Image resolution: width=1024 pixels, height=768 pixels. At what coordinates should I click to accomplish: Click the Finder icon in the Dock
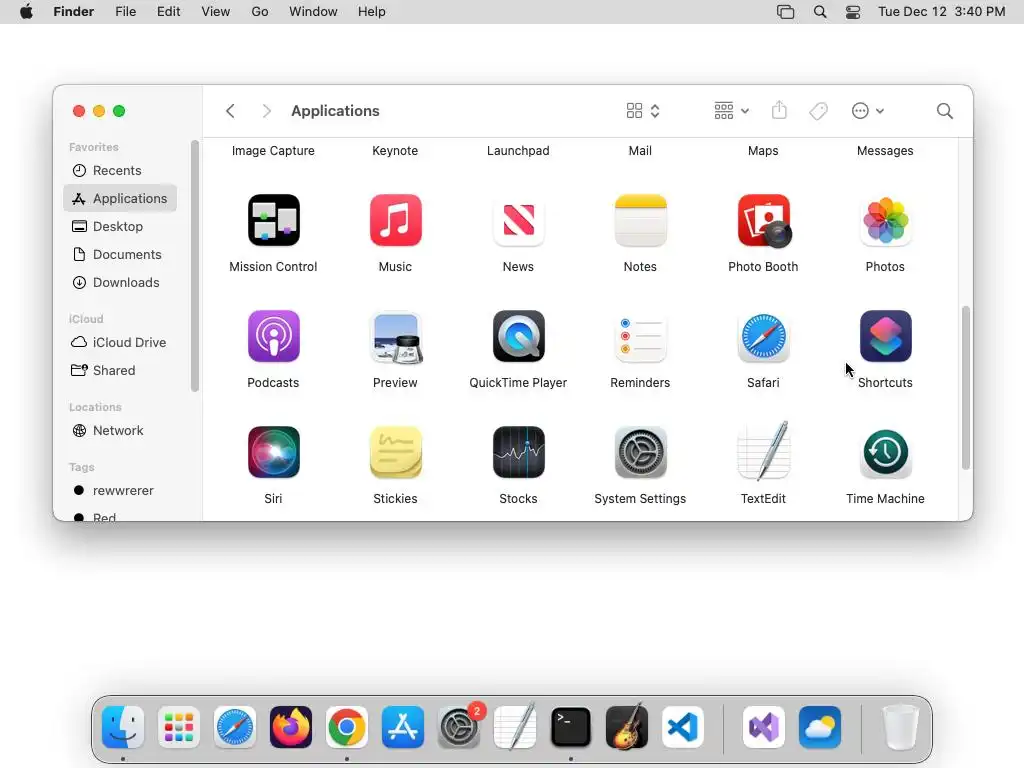[x=123, y=727]
